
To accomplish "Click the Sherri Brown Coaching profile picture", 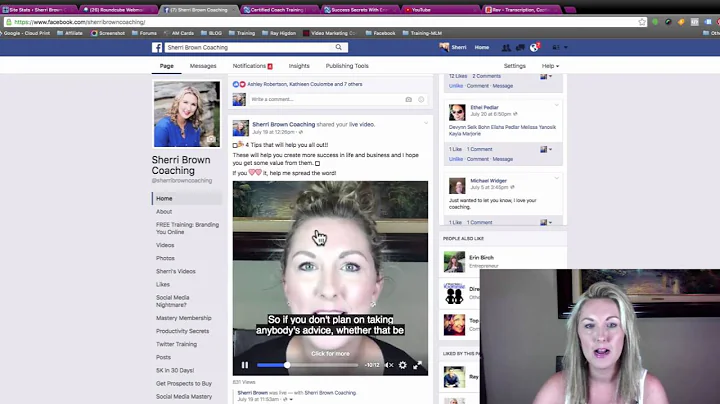I will point(187,114).
